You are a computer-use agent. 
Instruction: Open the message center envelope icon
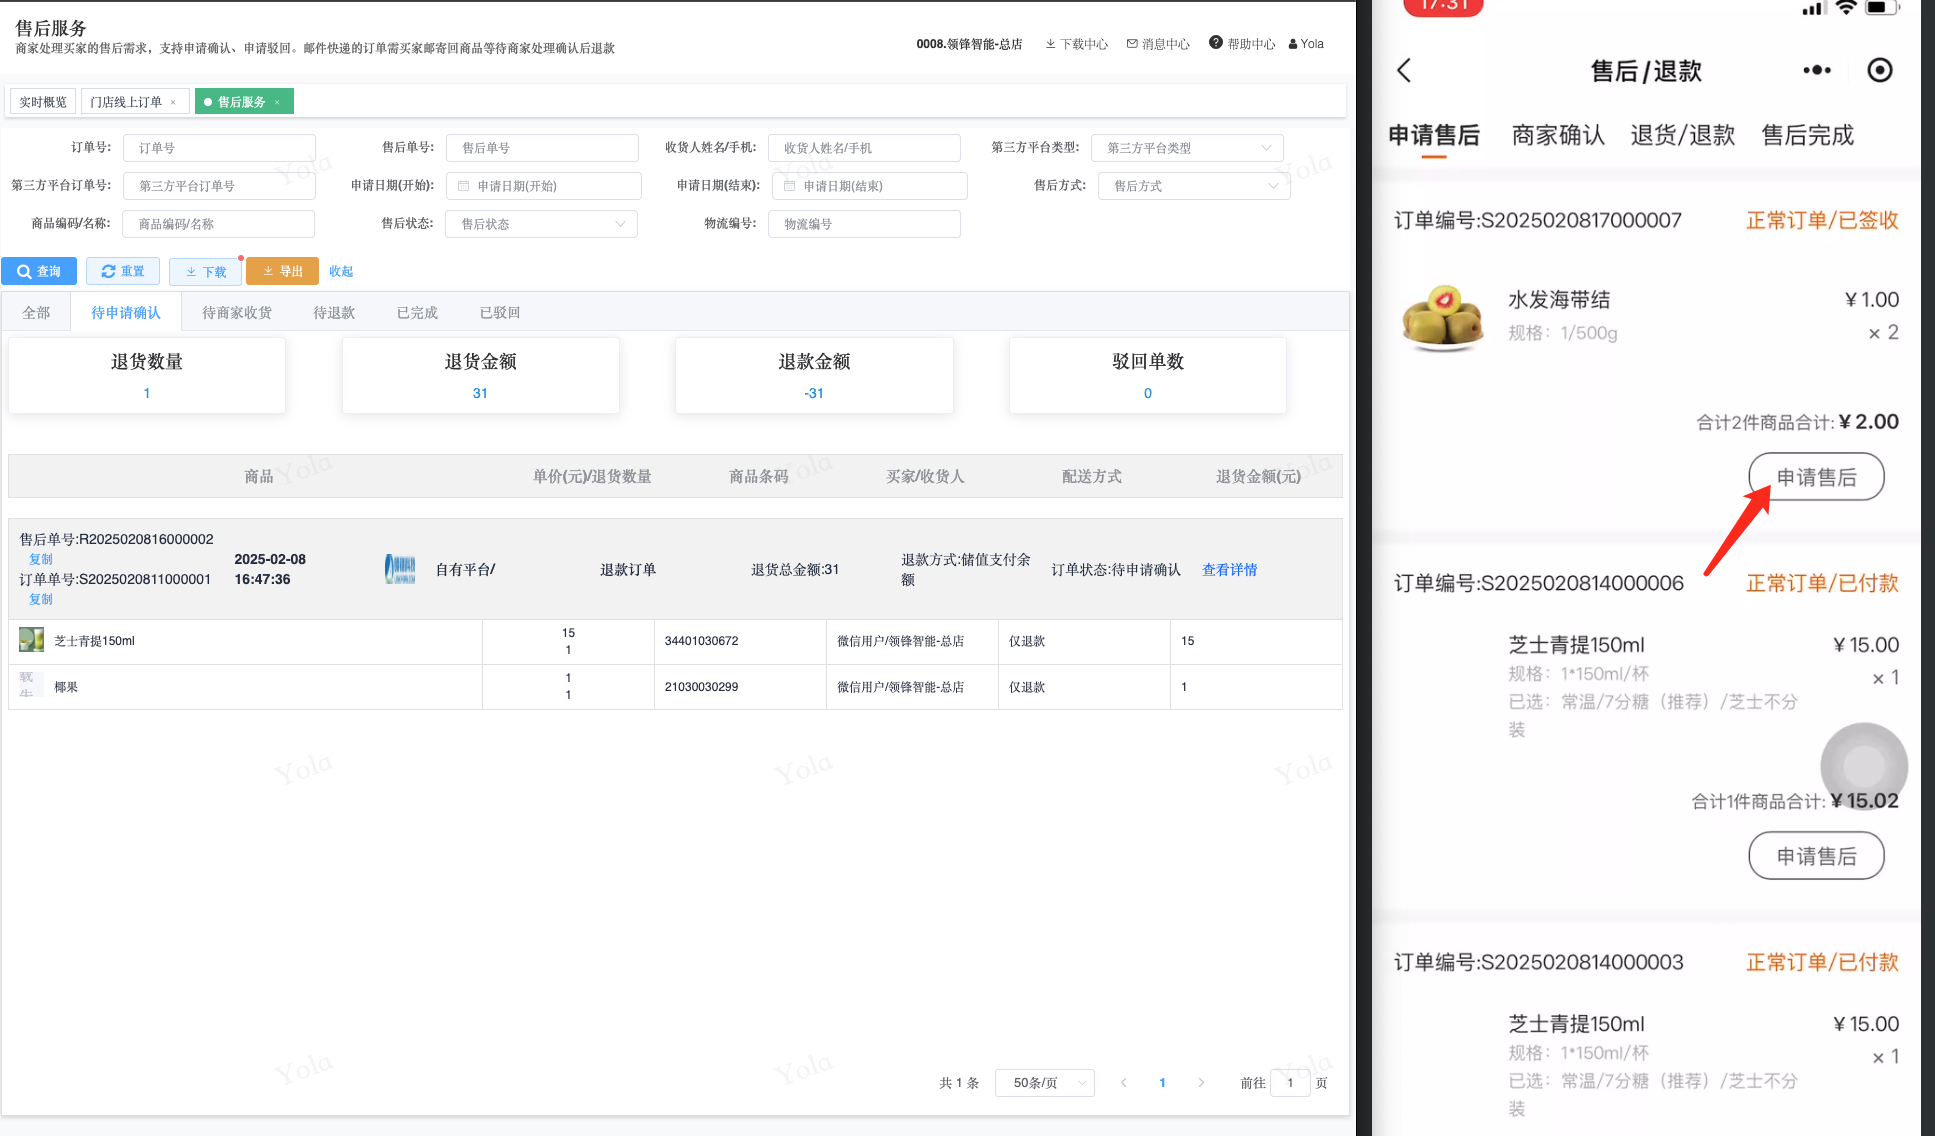pyautogui.click(x=1132, y=44)
